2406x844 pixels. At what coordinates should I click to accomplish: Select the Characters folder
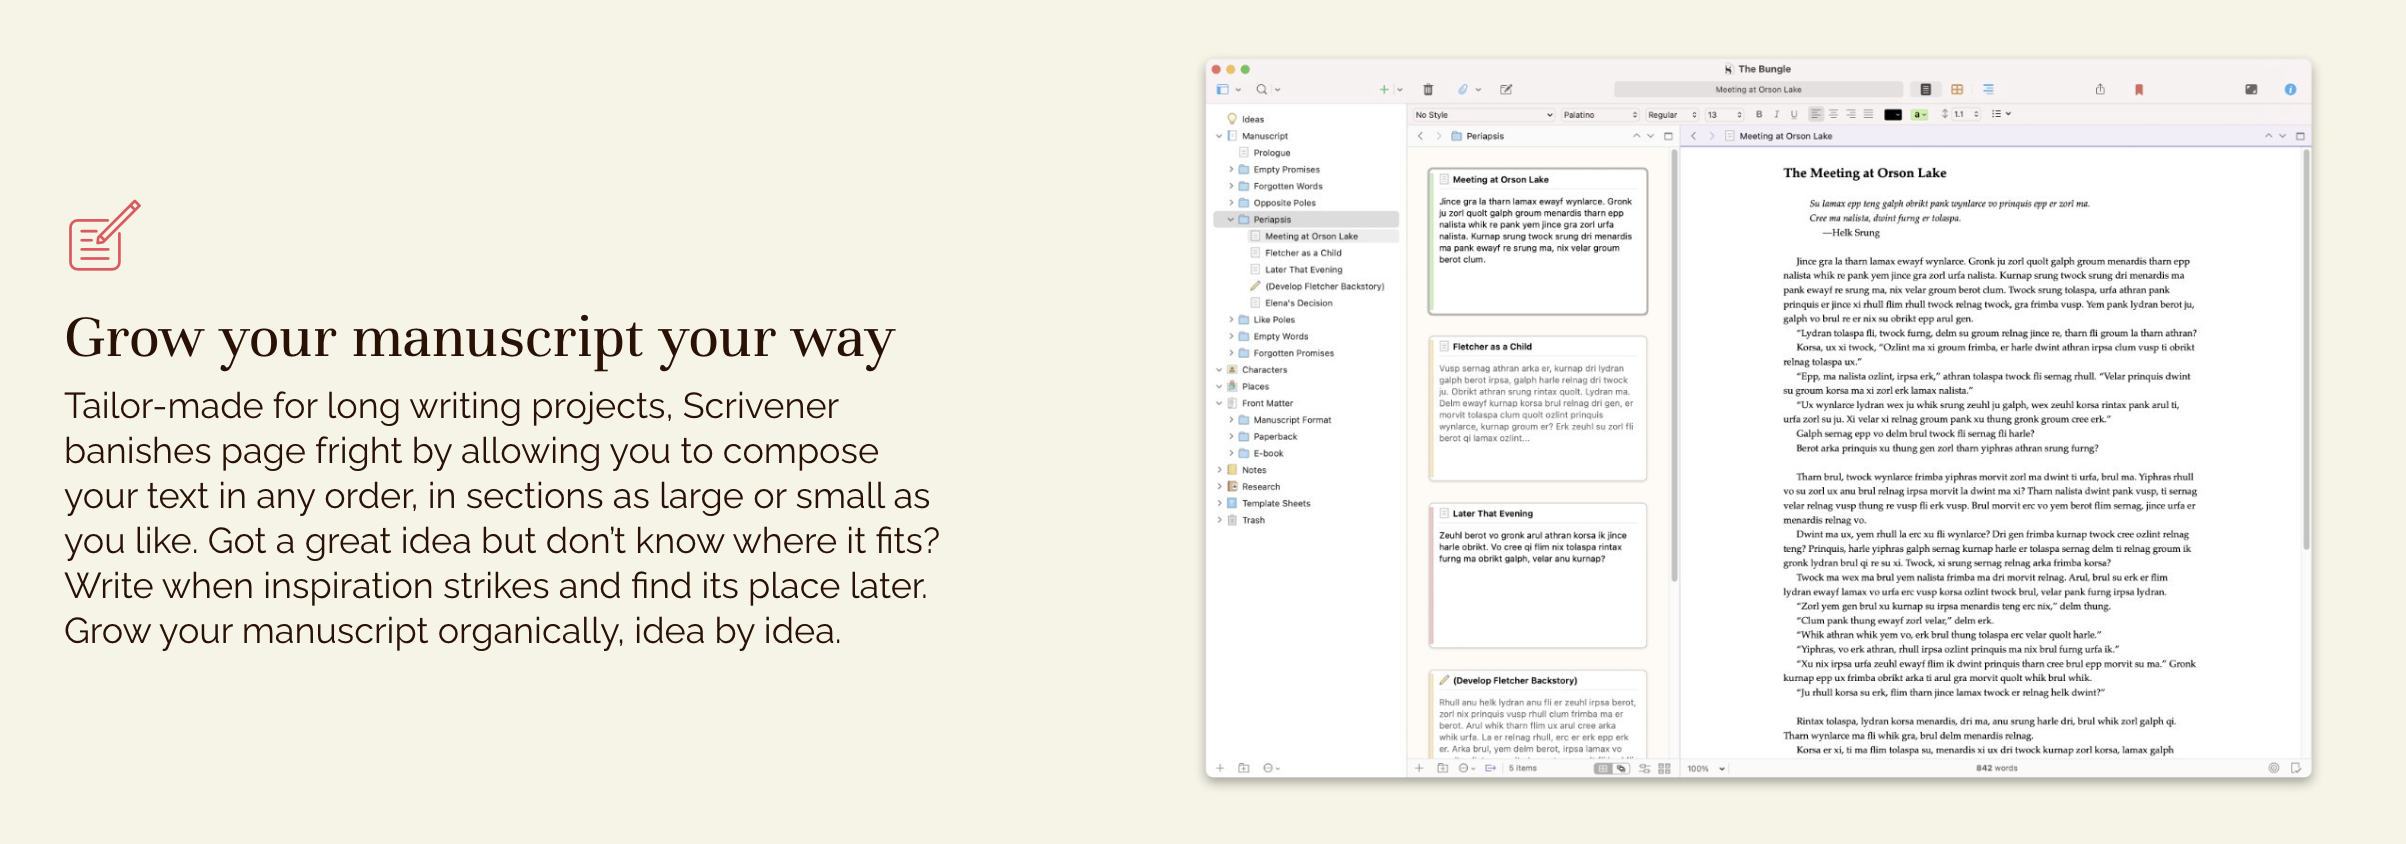(x=1264, y=370)
